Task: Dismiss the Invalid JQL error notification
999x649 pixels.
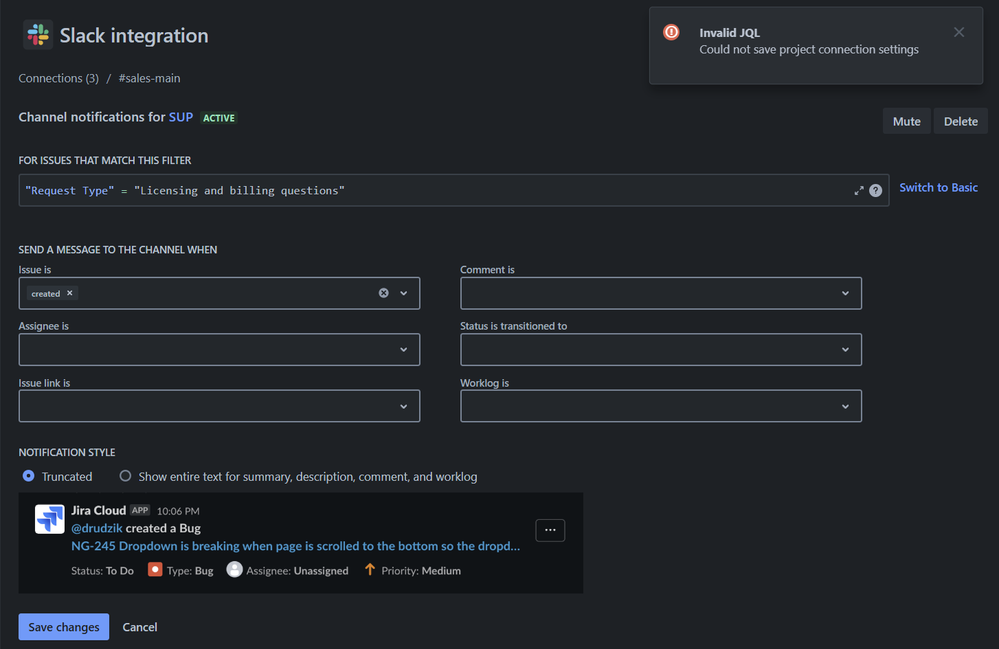Action: [x=959, y=32]
